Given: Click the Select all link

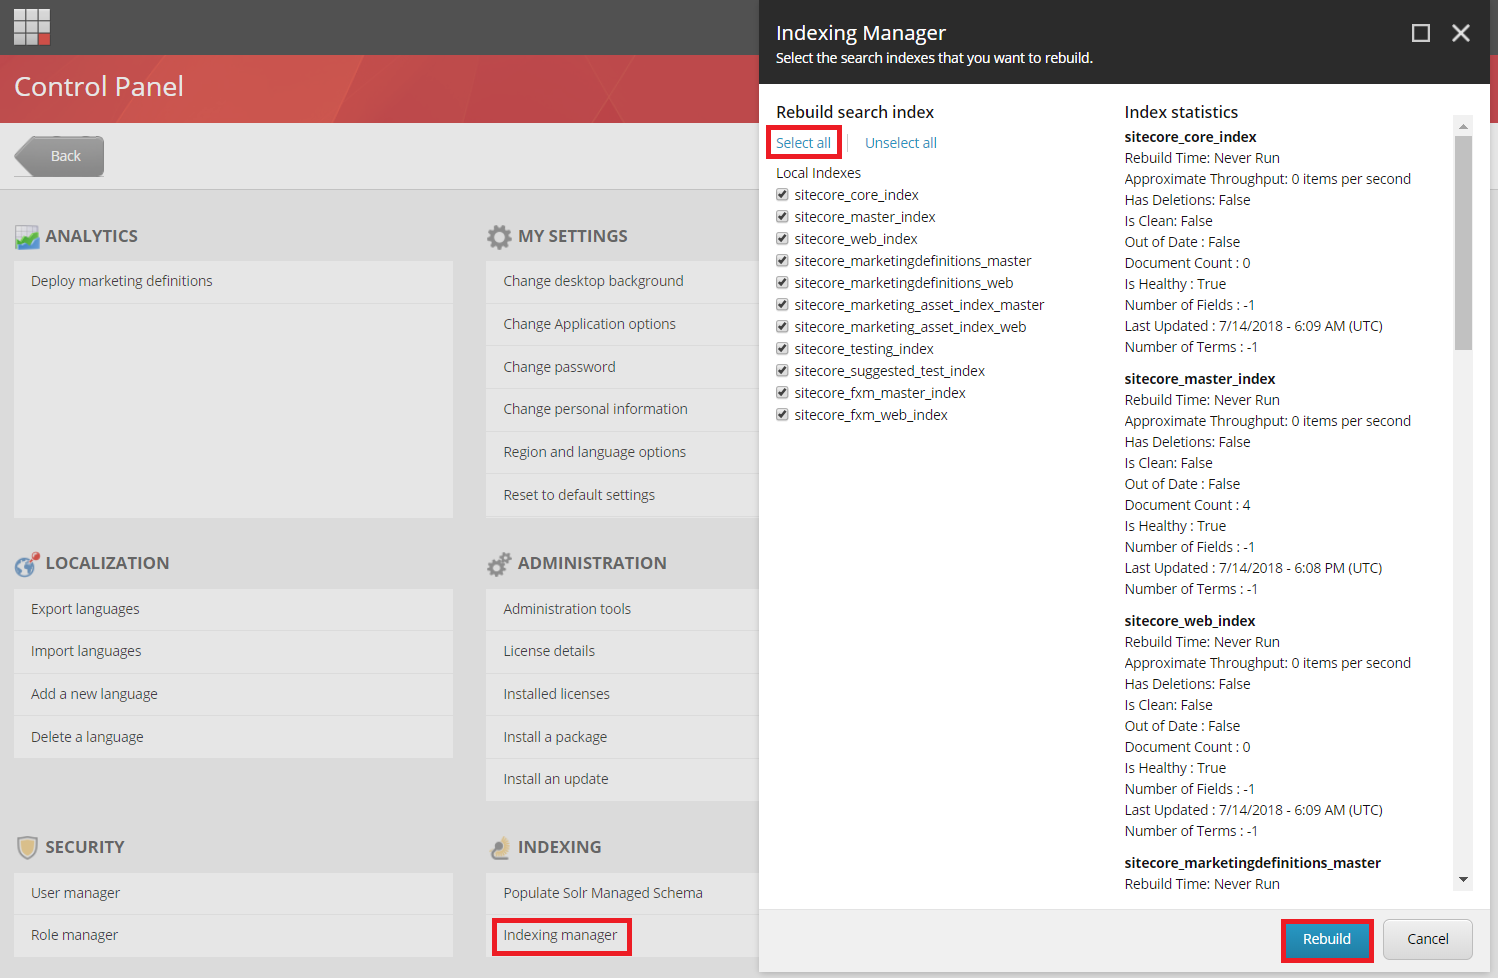Looking at the screenshot, I should point(803,143).
